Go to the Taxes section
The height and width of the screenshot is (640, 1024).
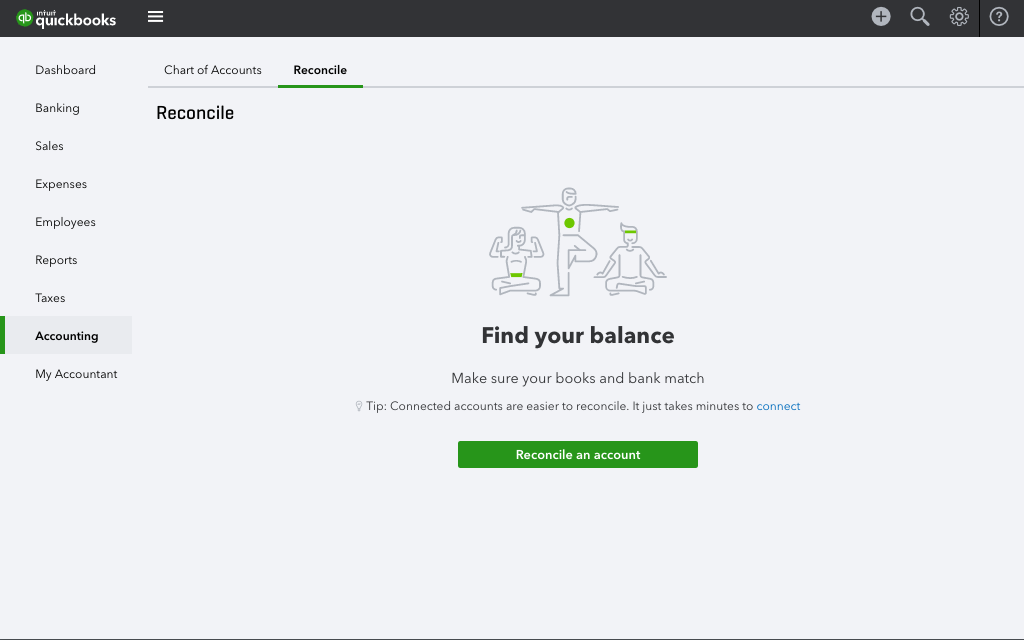tap(50, 298)
